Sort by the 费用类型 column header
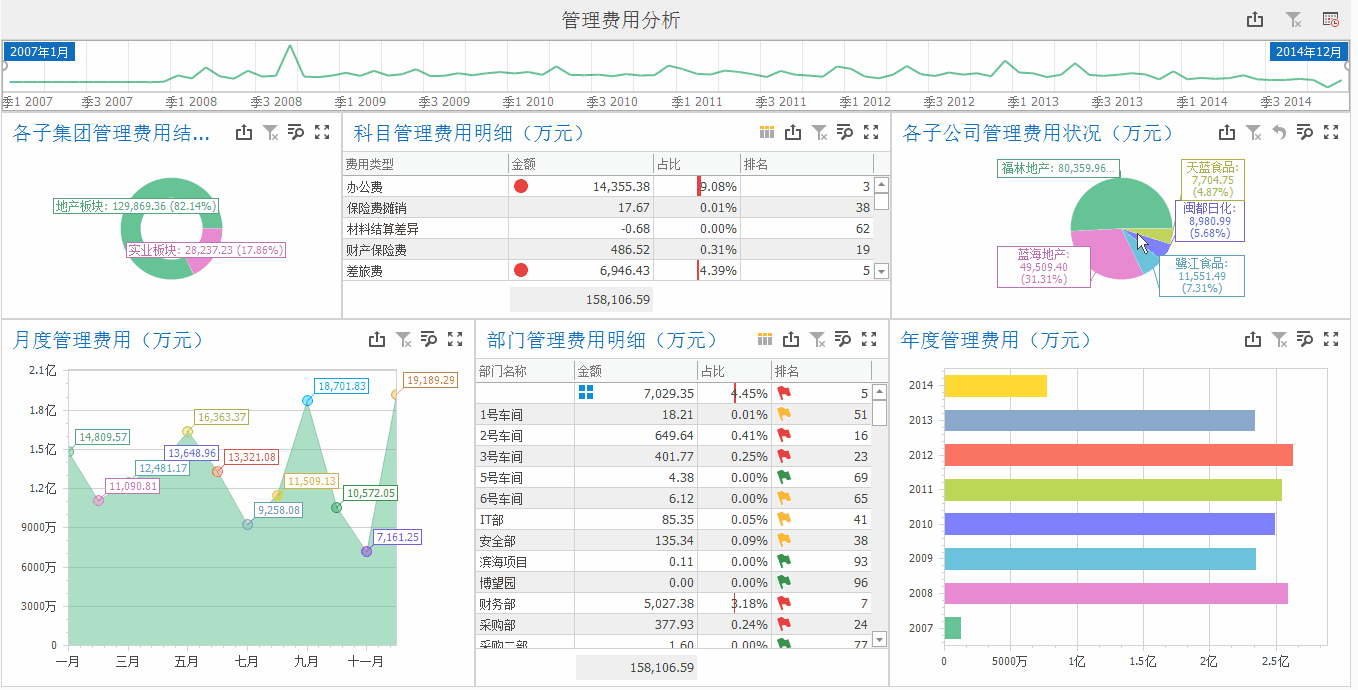Image resolution: width=1358 pixels, height=690 pixels. [425, 164]
